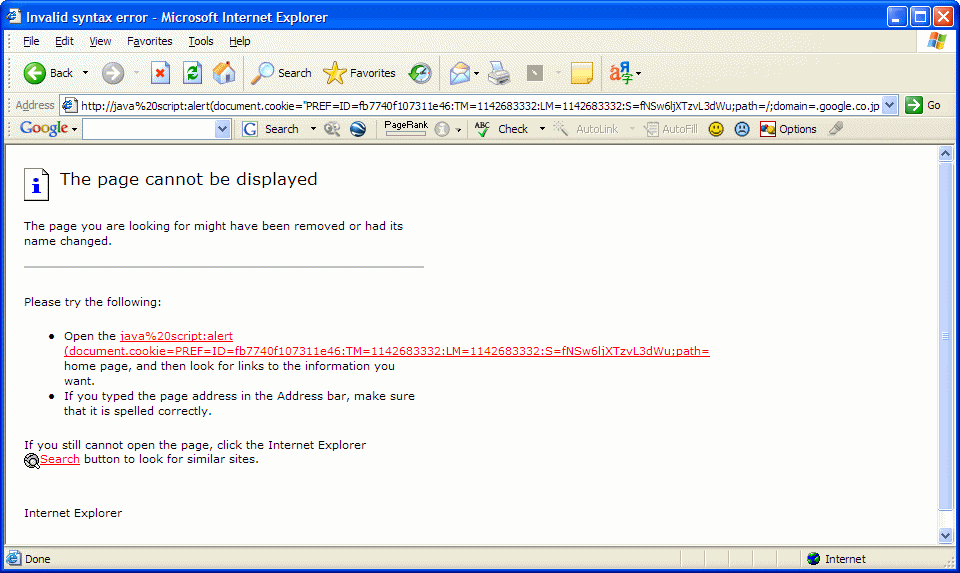Open the View menu
The width and height of the screenshot is (960, 573).
100,41
